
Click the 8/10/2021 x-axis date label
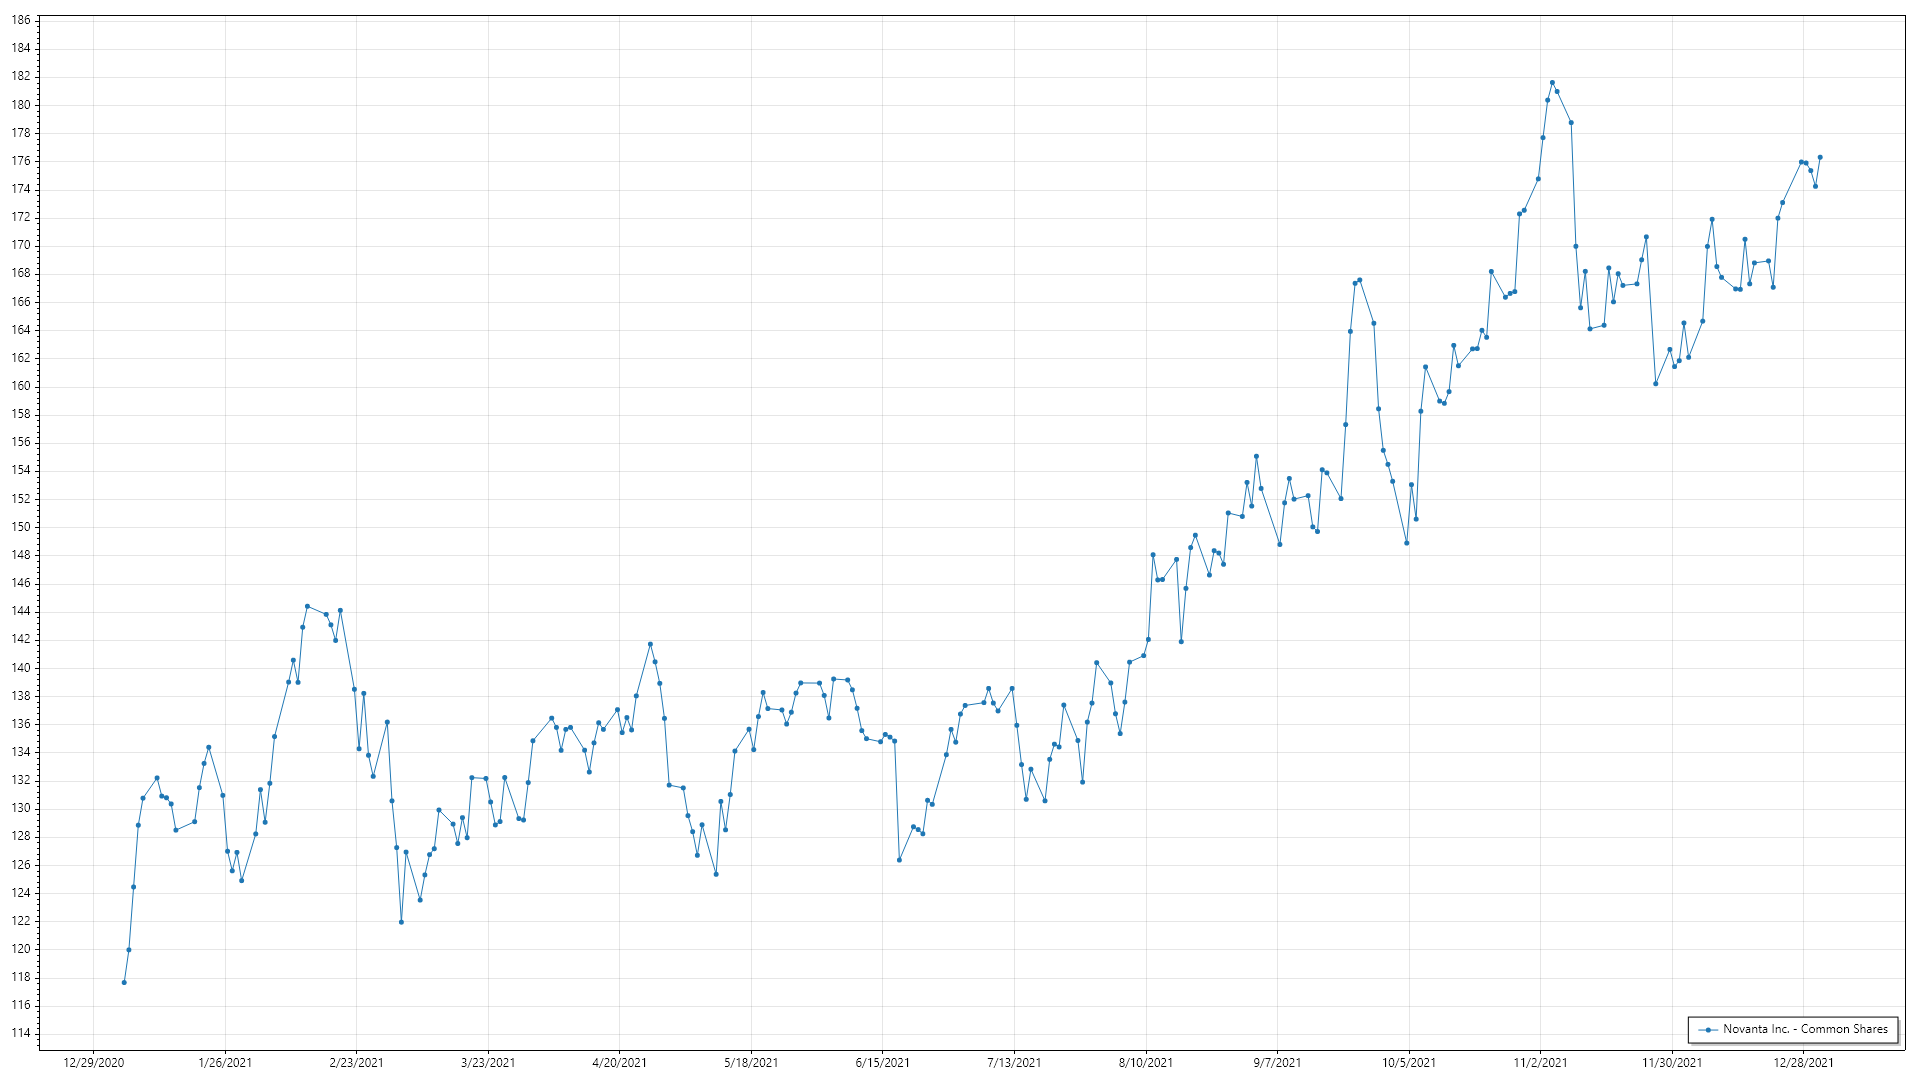(1145, 1063)
